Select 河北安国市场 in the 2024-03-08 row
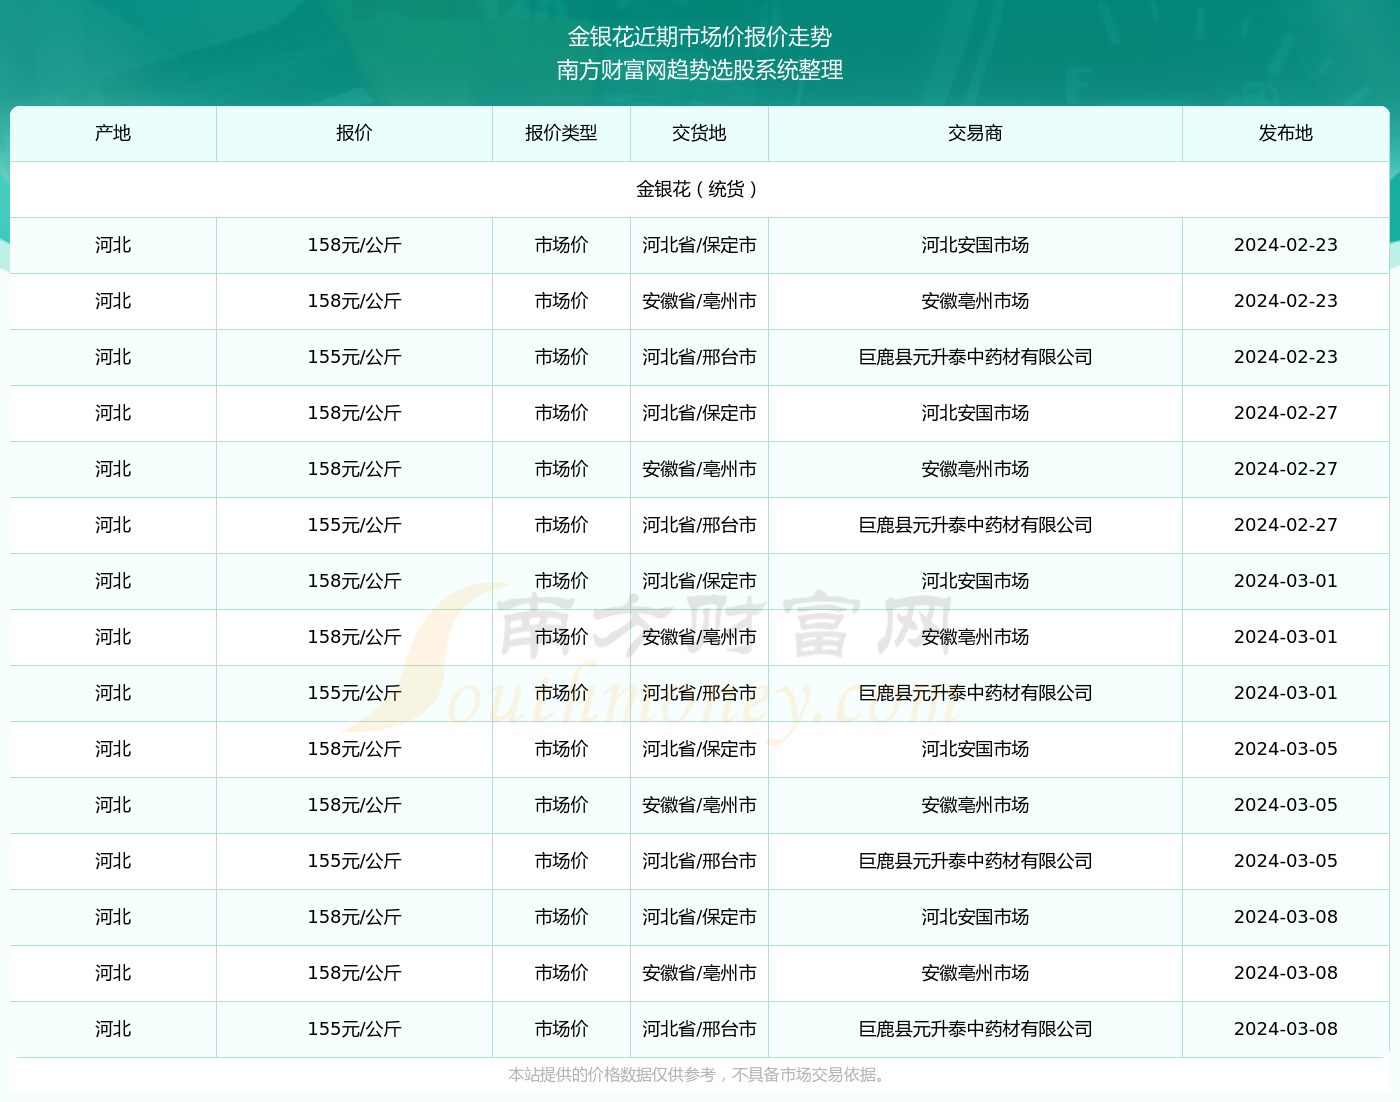The image size is (1400, 1102). [x=975, y=917]
